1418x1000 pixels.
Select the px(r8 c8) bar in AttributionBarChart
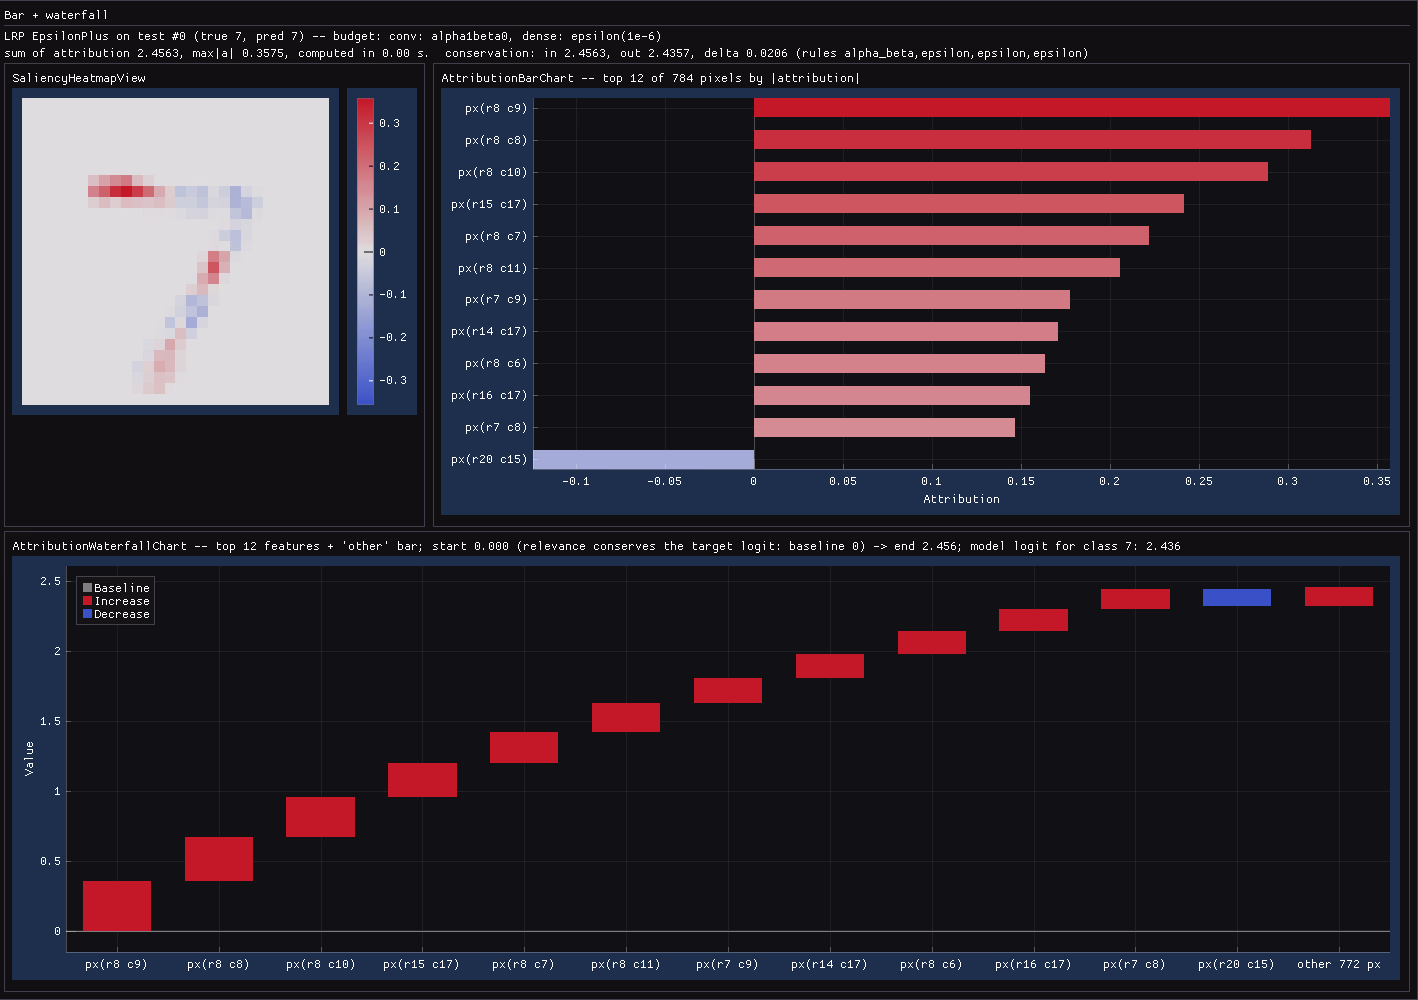coord(1032,140)
